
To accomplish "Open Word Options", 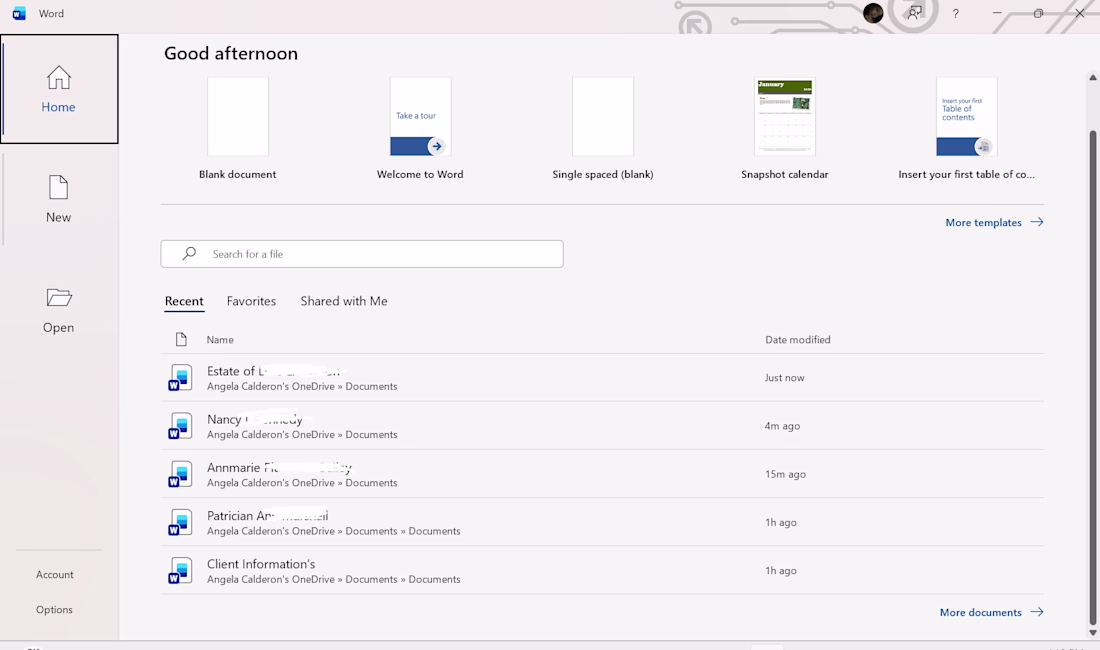I will coord(54,609).
